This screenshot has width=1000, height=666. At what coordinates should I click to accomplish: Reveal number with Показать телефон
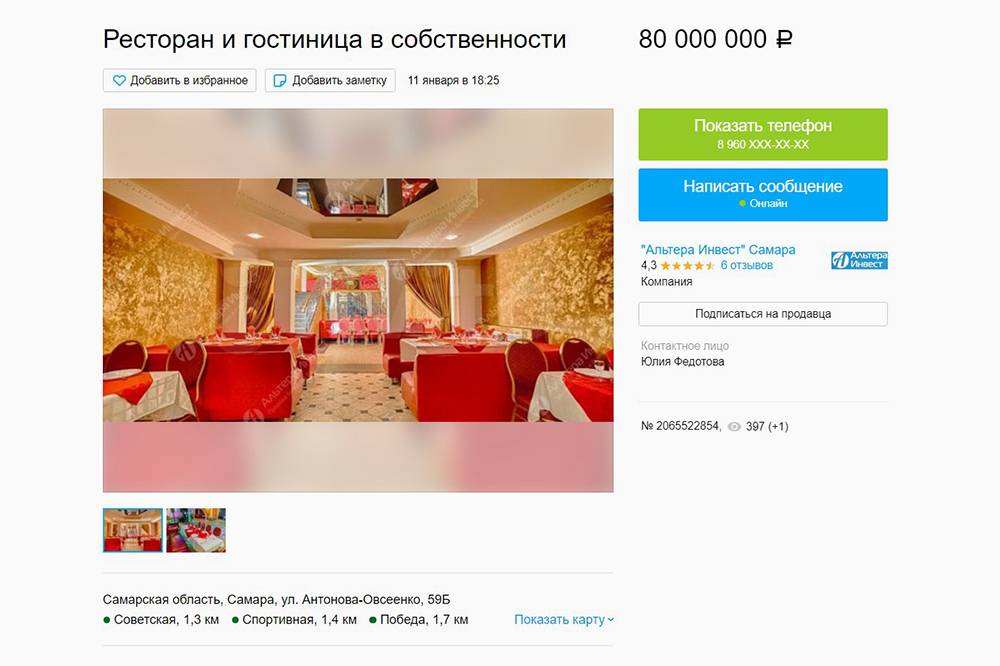(x=763, y=134)
